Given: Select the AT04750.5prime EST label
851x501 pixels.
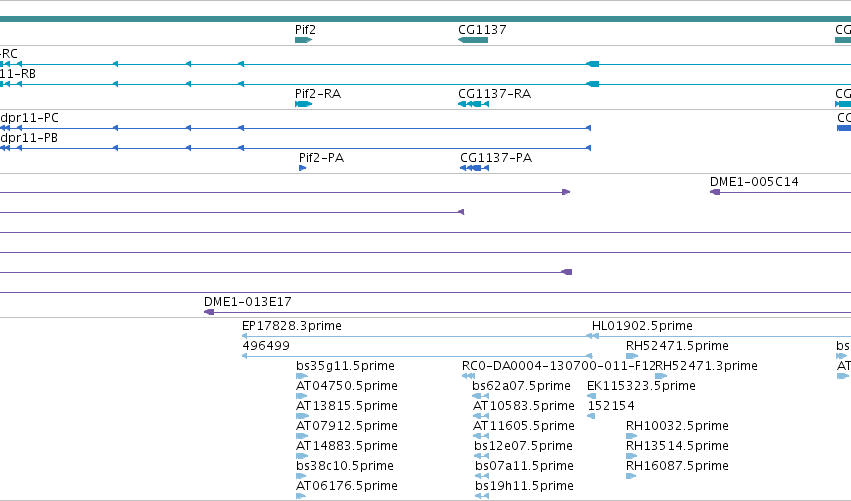Looking at the screenshot, I should 346,386.
